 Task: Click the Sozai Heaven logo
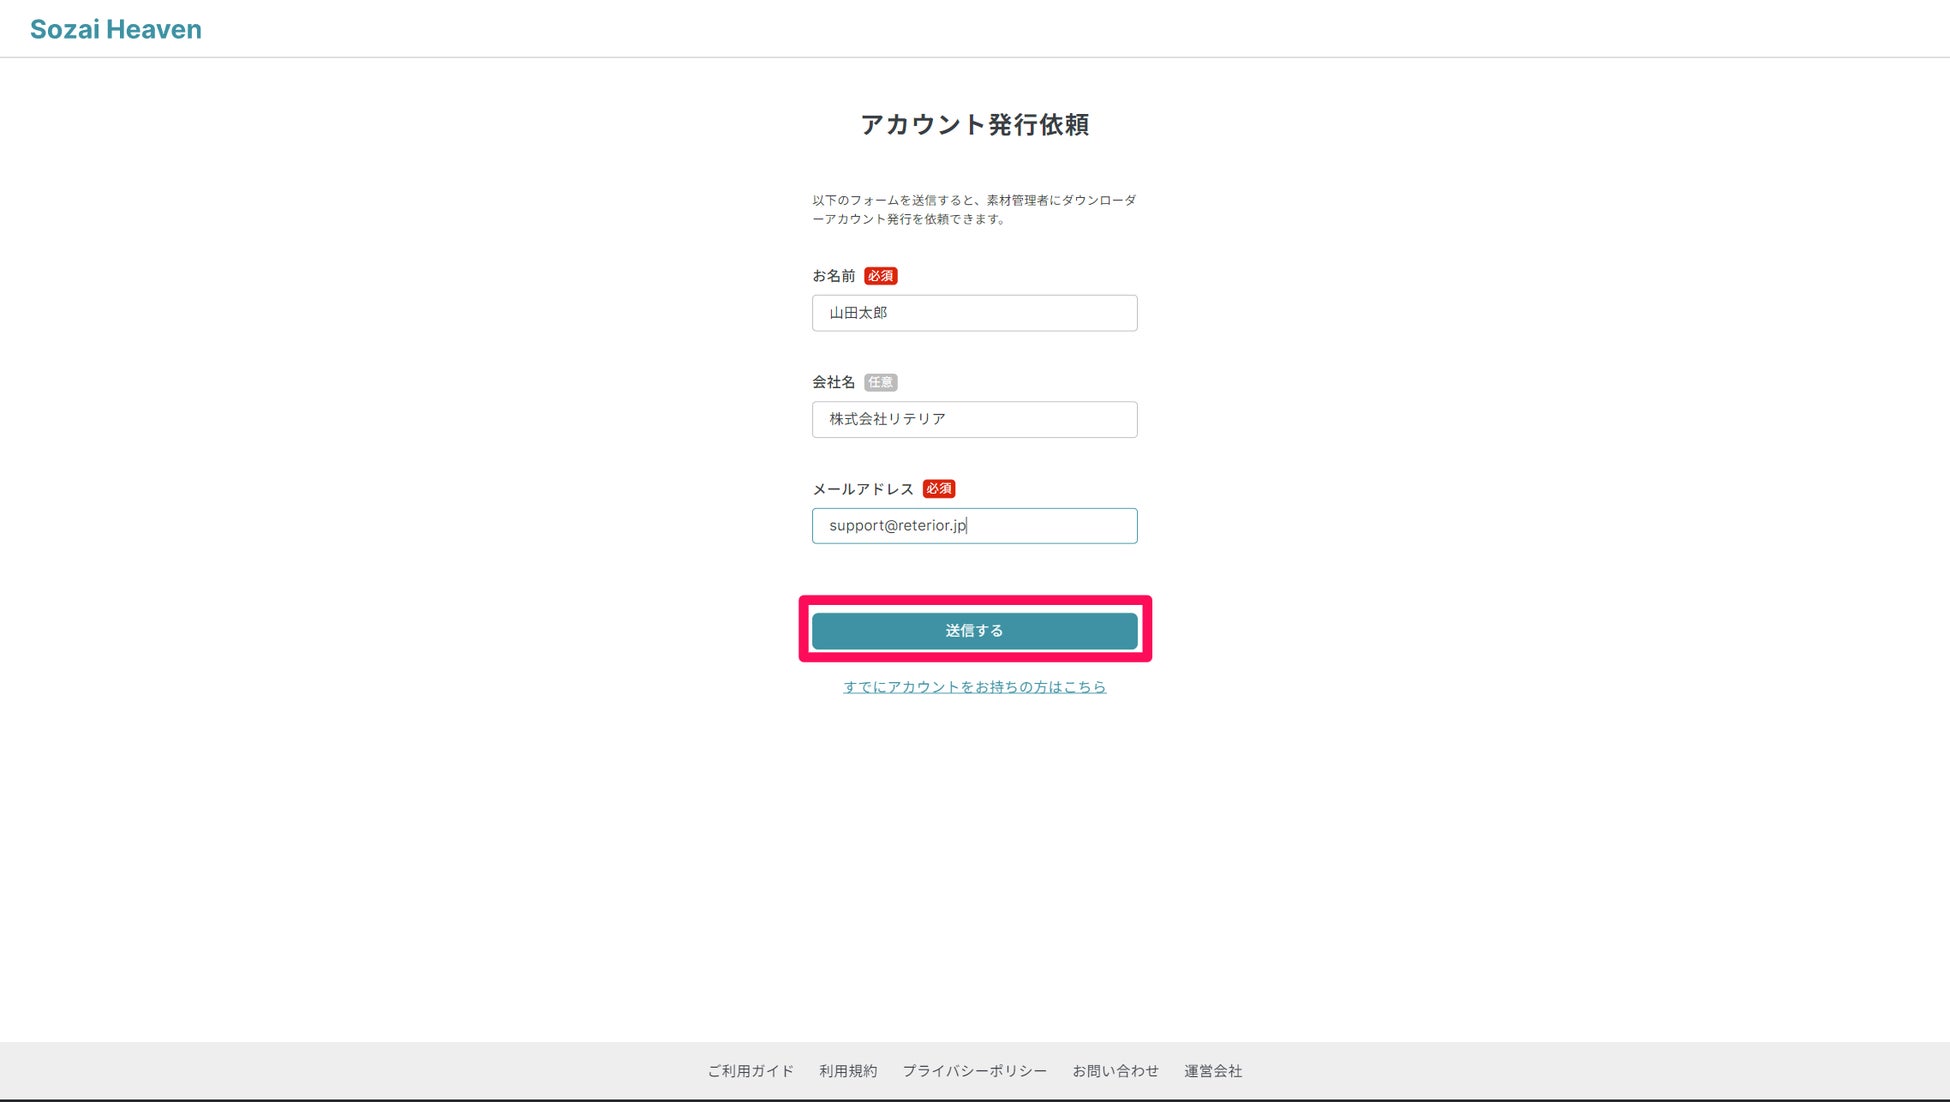pos(116,29)
